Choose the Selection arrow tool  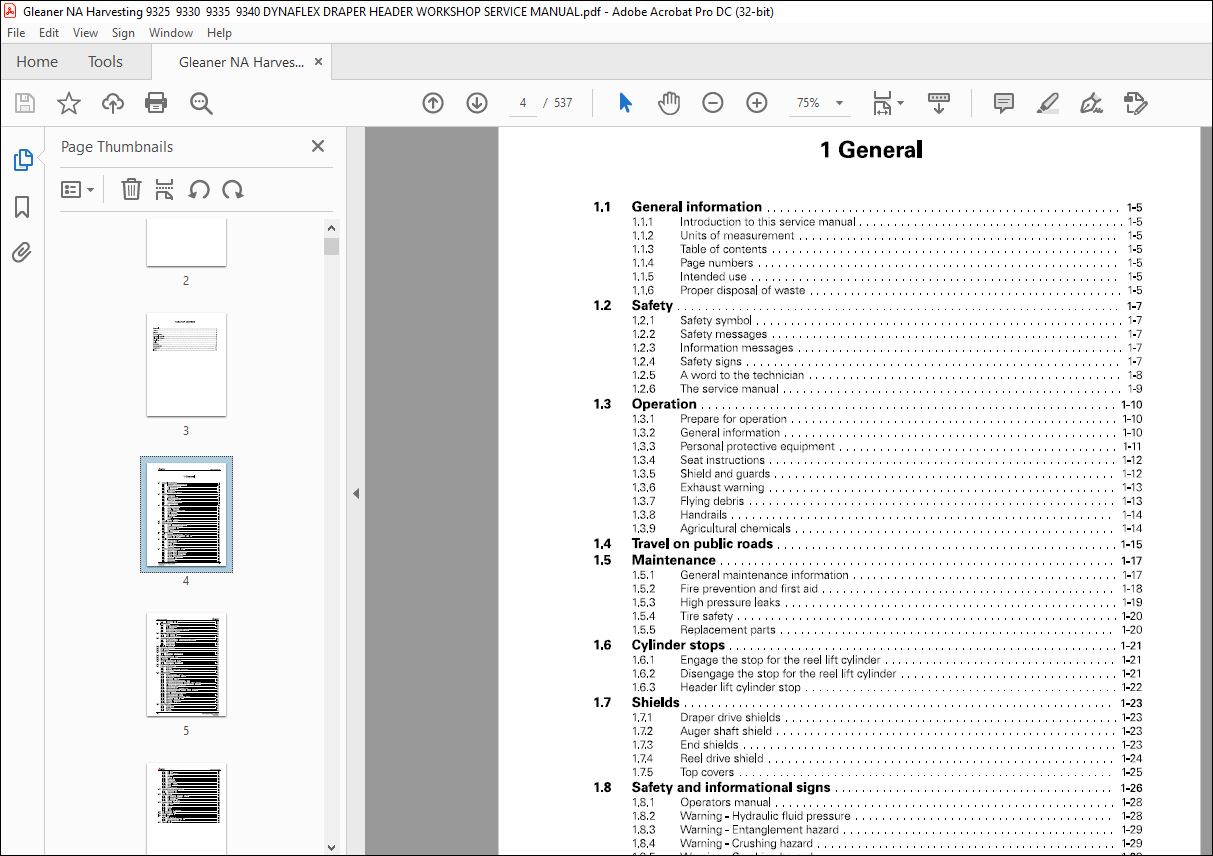625,103
